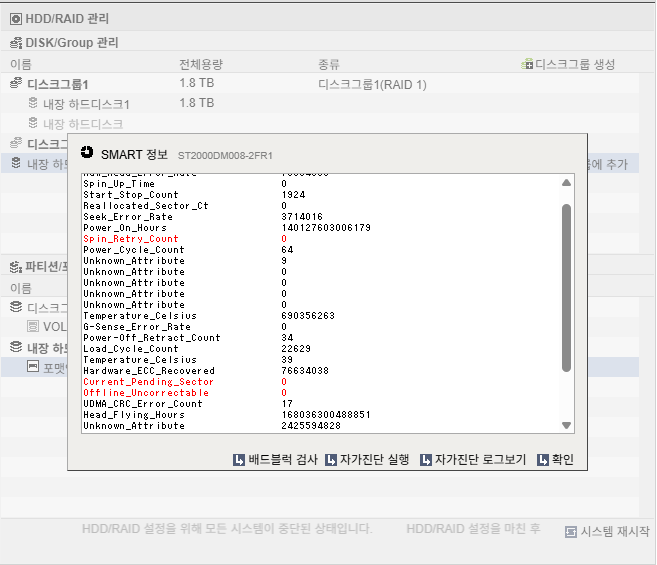Click the HDD/RAID 관리 header icon
Image resolution: width=657 pixels, height=565 pixels.
16,19
